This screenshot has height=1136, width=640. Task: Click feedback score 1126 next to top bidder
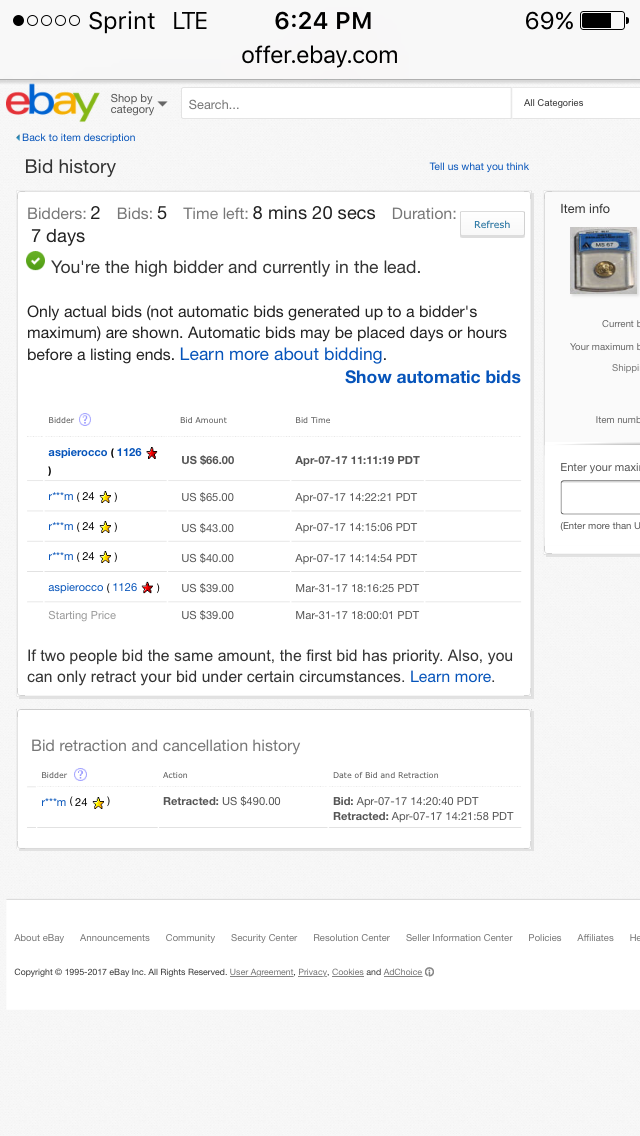(x=129, y=452)
